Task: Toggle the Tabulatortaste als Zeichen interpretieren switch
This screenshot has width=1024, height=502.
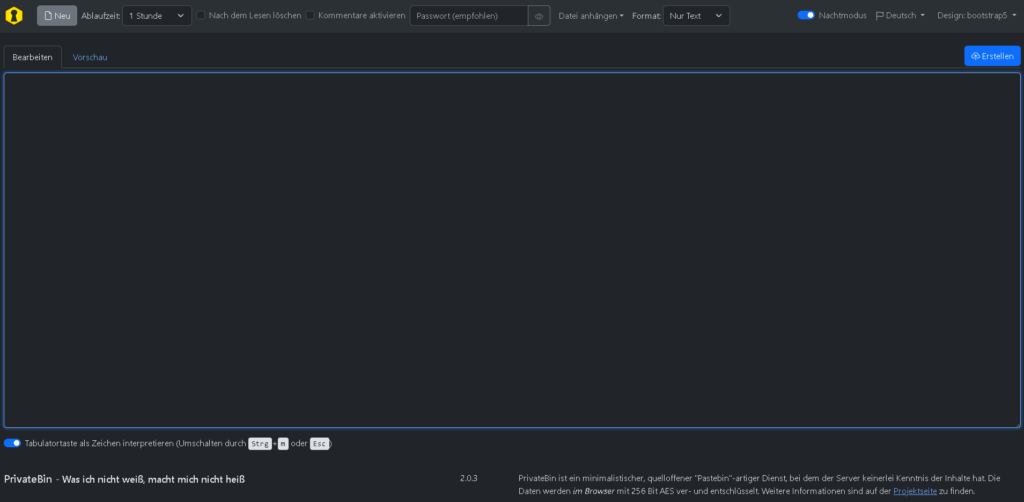Action: pos(12,443)
